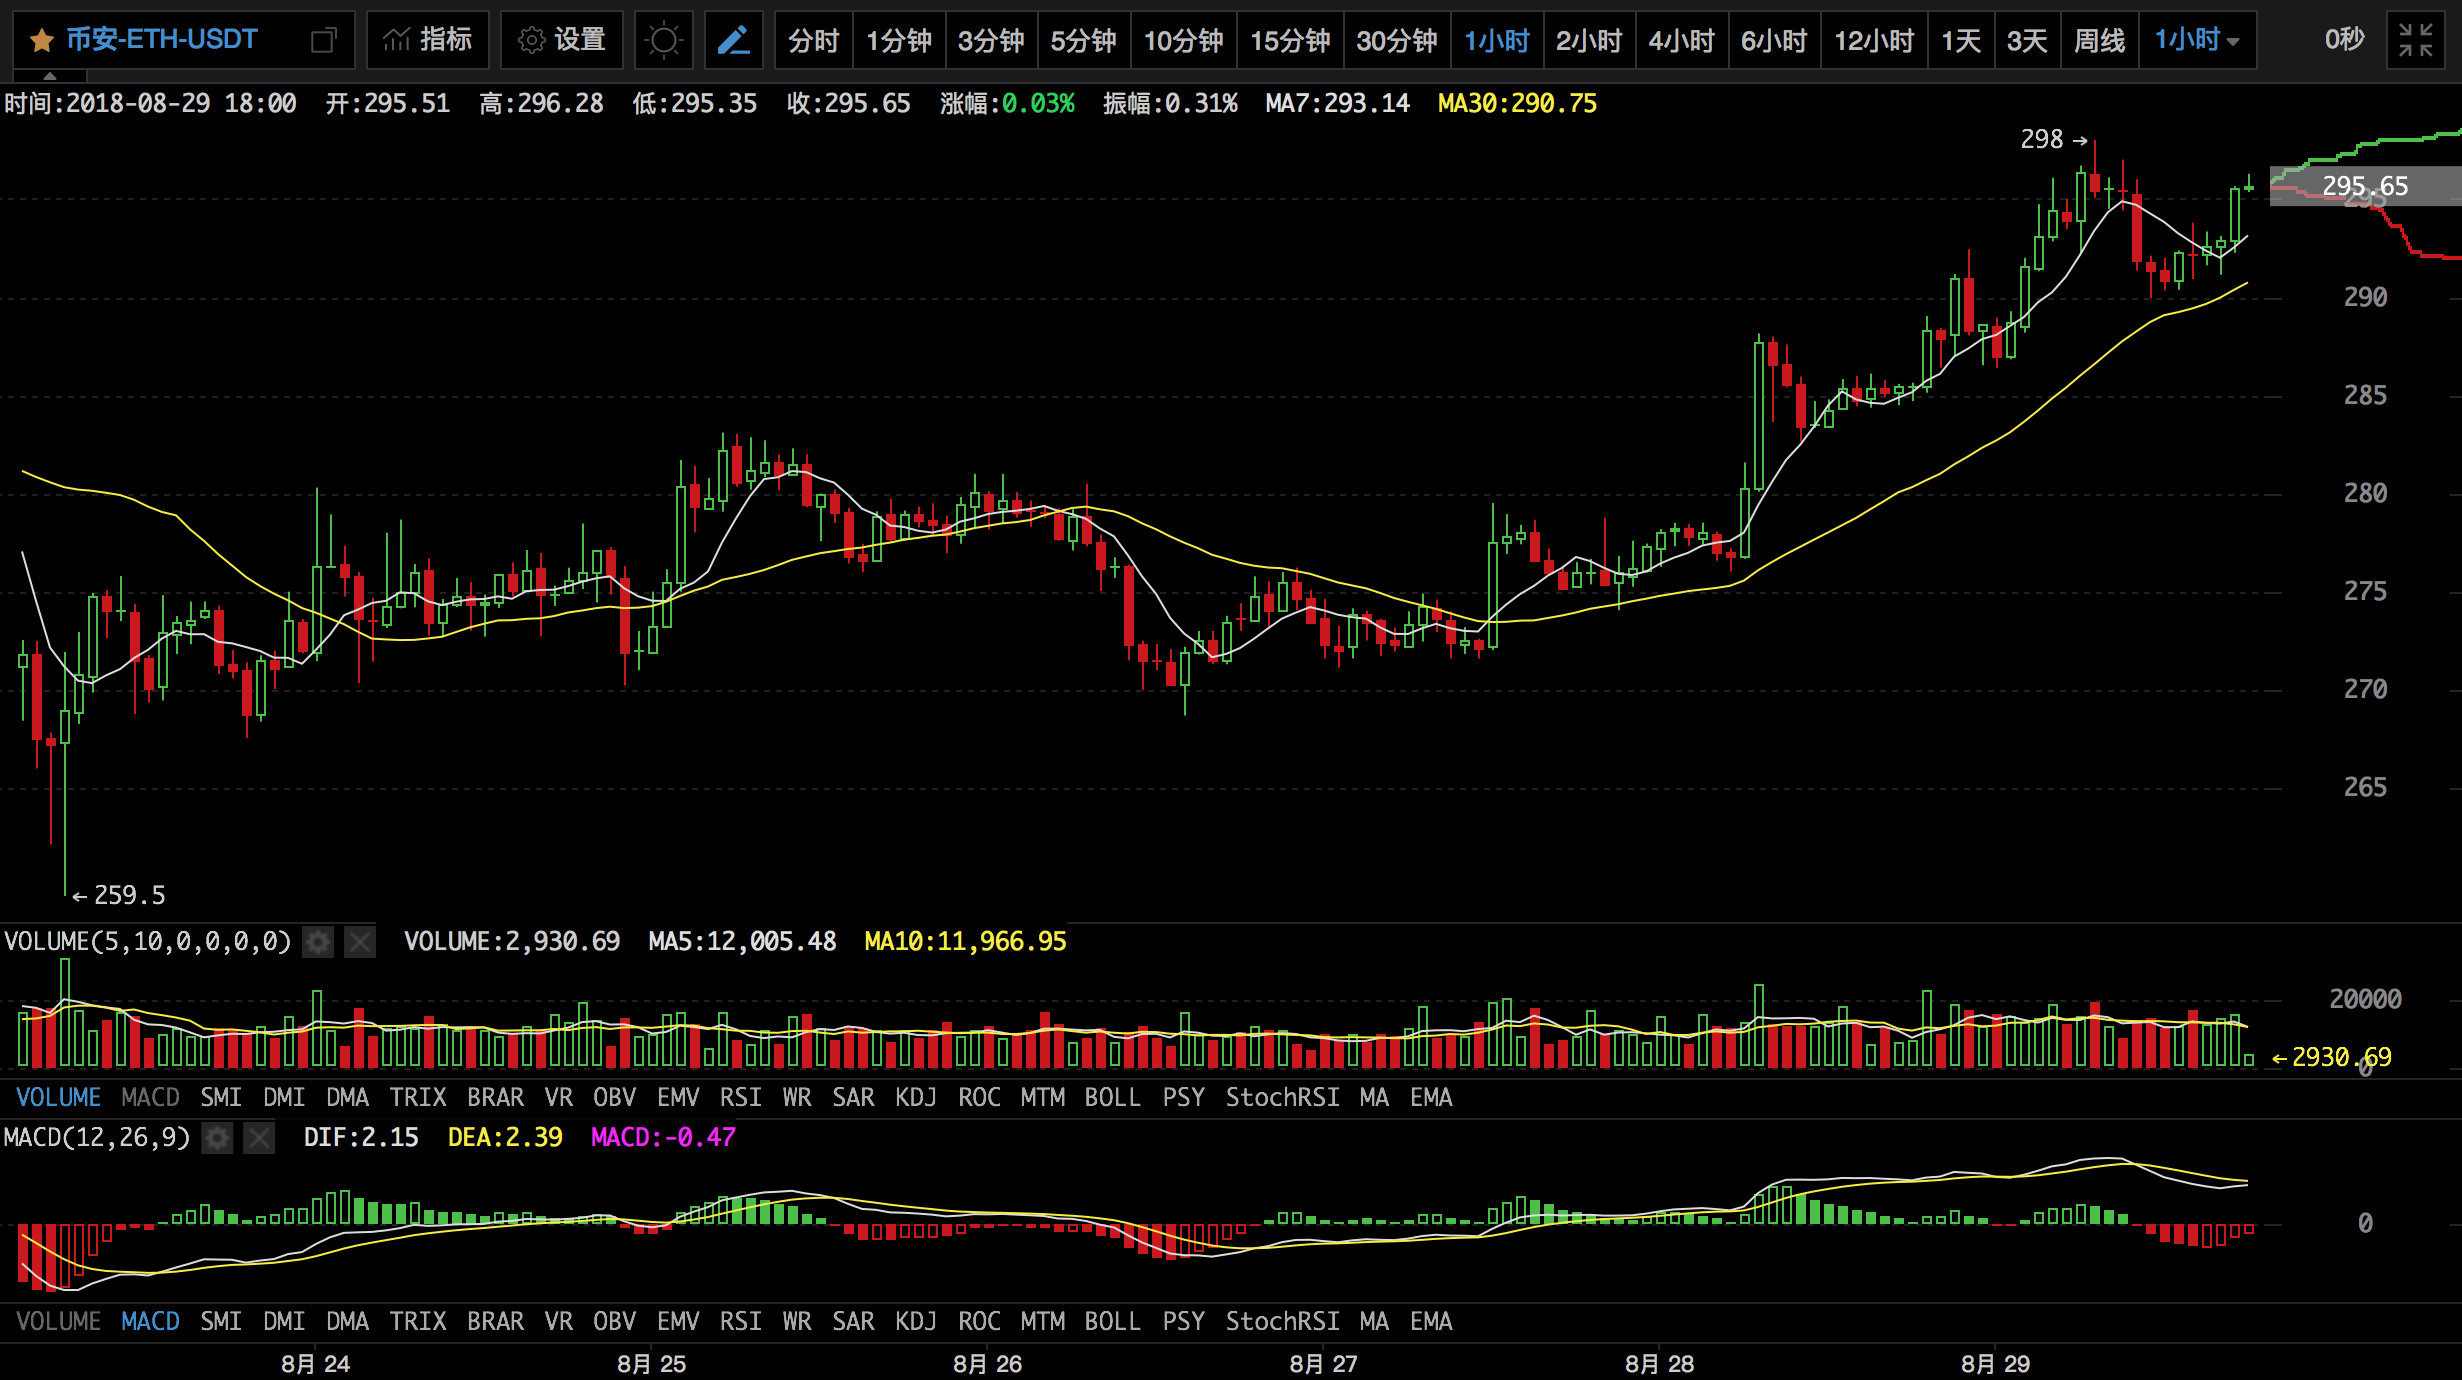The image size is (2462, 1380).
Task: Select the 3天 interval
Action: (x=2027, y=40)
